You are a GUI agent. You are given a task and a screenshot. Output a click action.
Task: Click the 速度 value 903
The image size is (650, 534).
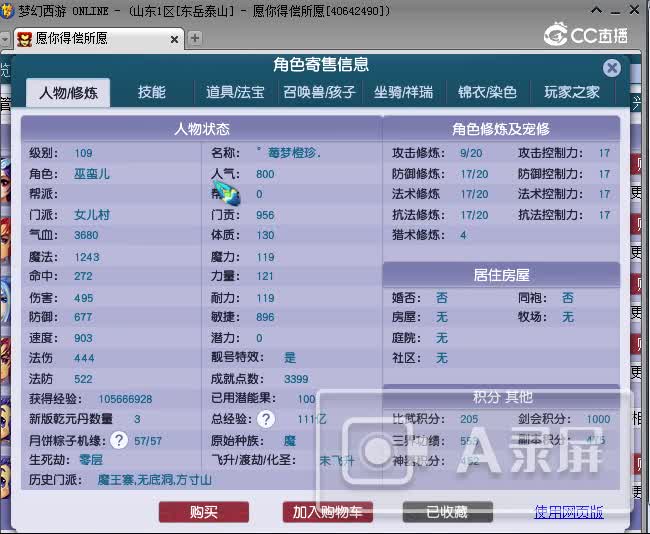tap(83, 338)
